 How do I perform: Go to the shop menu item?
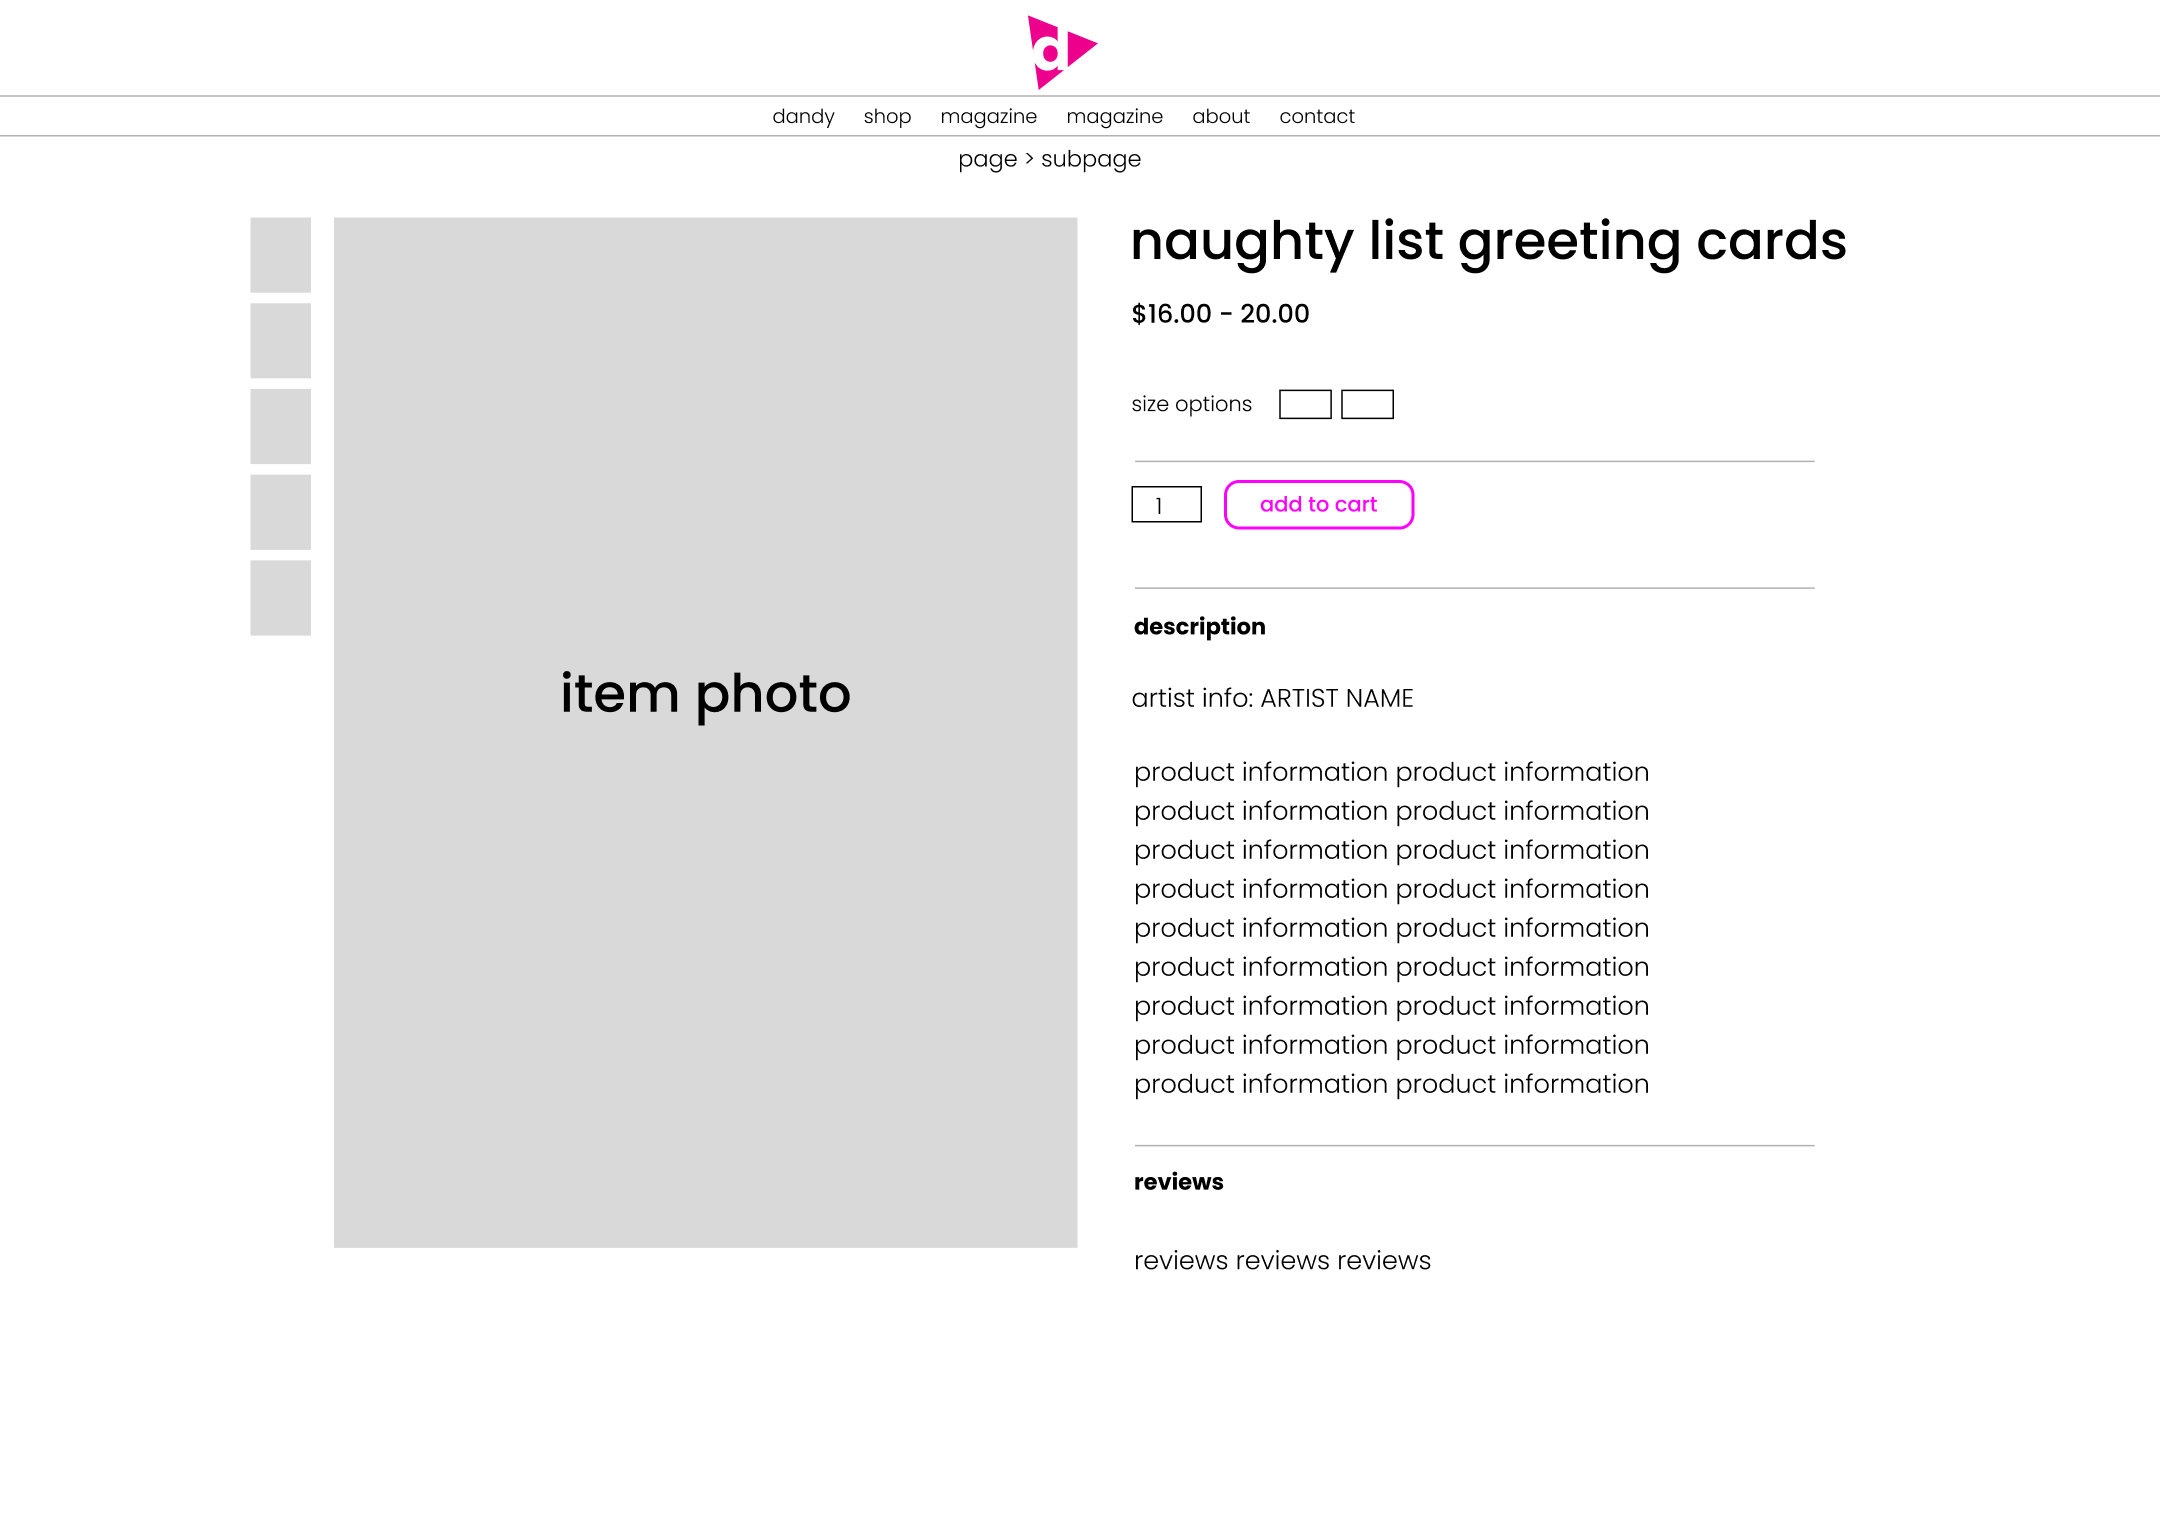click(x=887, y=116)
